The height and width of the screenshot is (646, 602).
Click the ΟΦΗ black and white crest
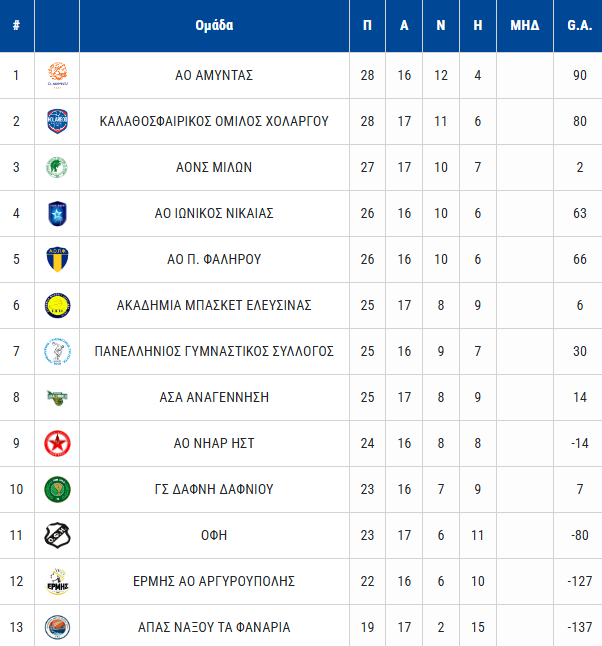(57, 535)
